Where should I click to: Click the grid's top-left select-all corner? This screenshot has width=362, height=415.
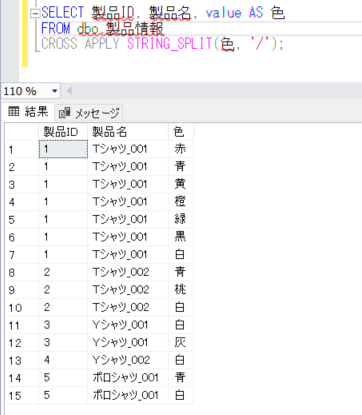(22, 132)
